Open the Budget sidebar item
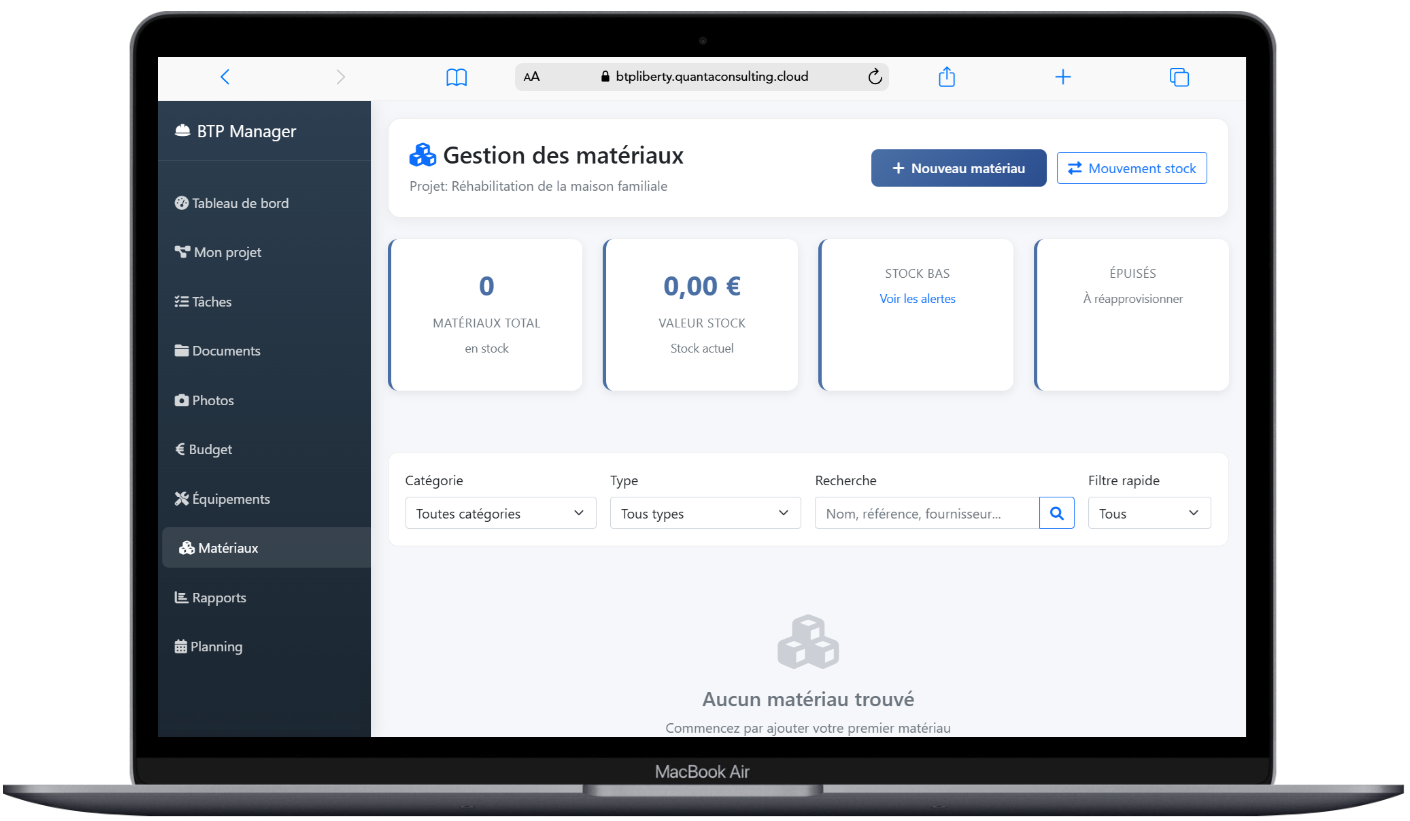Screen dimensions: 1410x821 pos(210,450)
